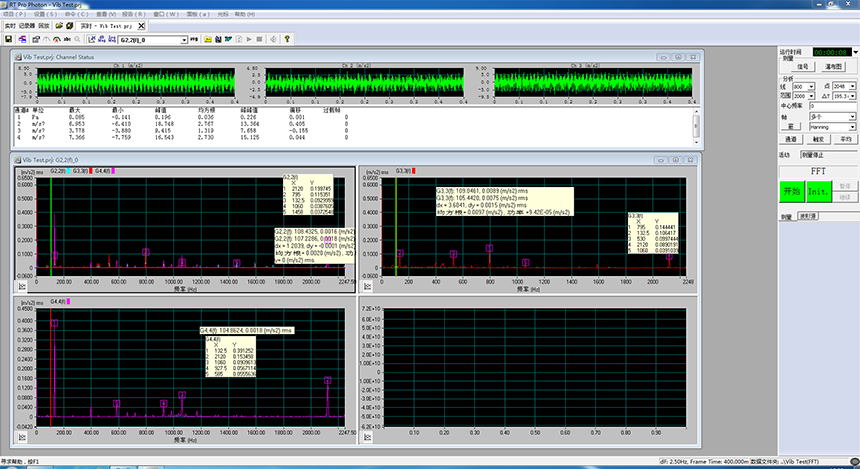Image resolution: width=860 pixels, height=469 pixels.
Task: Open the 点 2048 points dropdown
Action: pos(851,87)
